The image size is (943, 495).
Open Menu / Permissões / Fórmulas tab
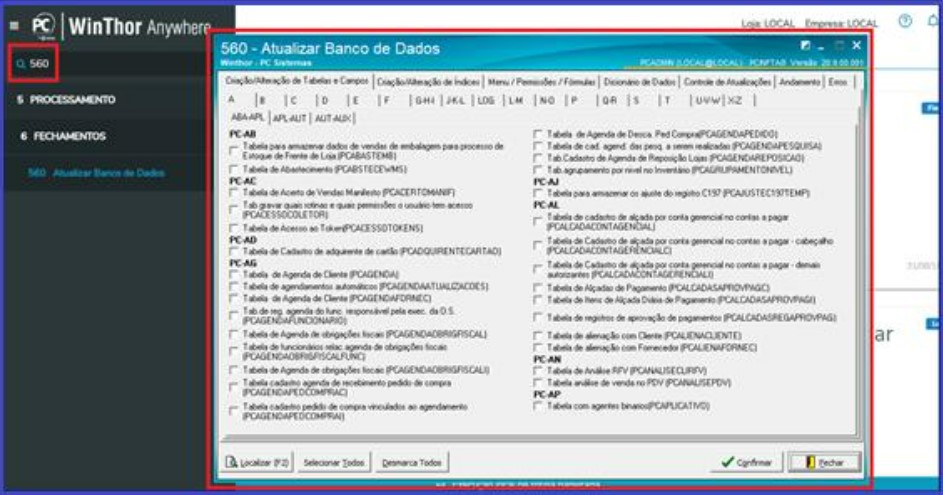[541, 82]
